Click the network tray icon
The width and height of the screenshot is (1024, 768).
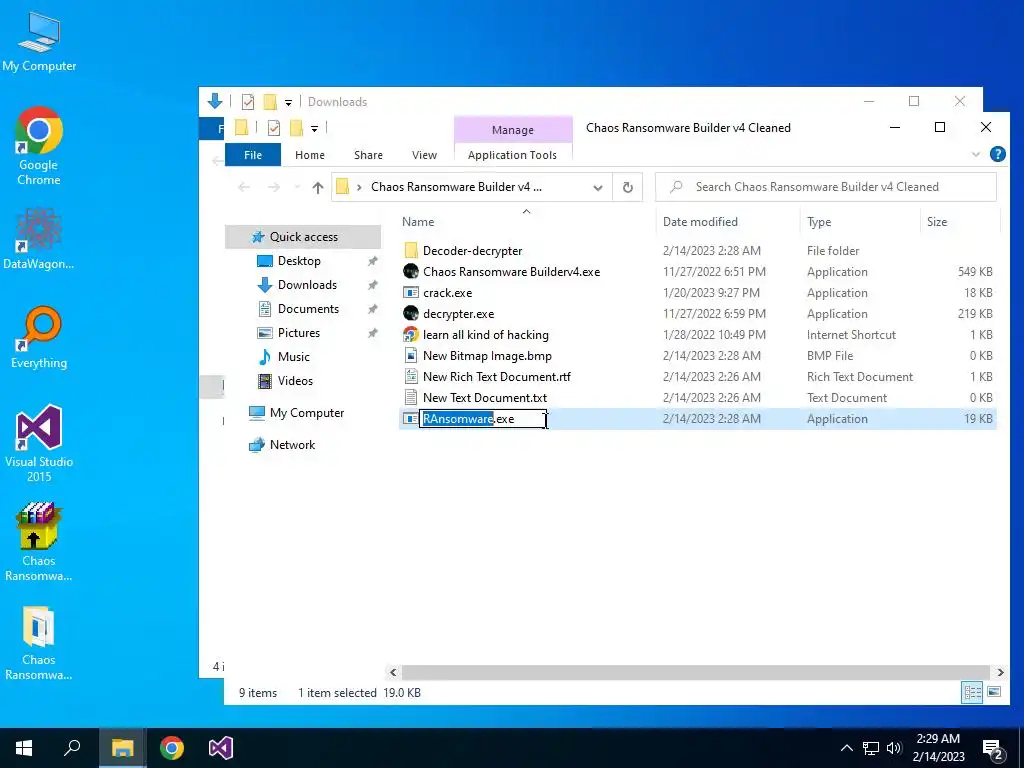(x=871, y=748)
